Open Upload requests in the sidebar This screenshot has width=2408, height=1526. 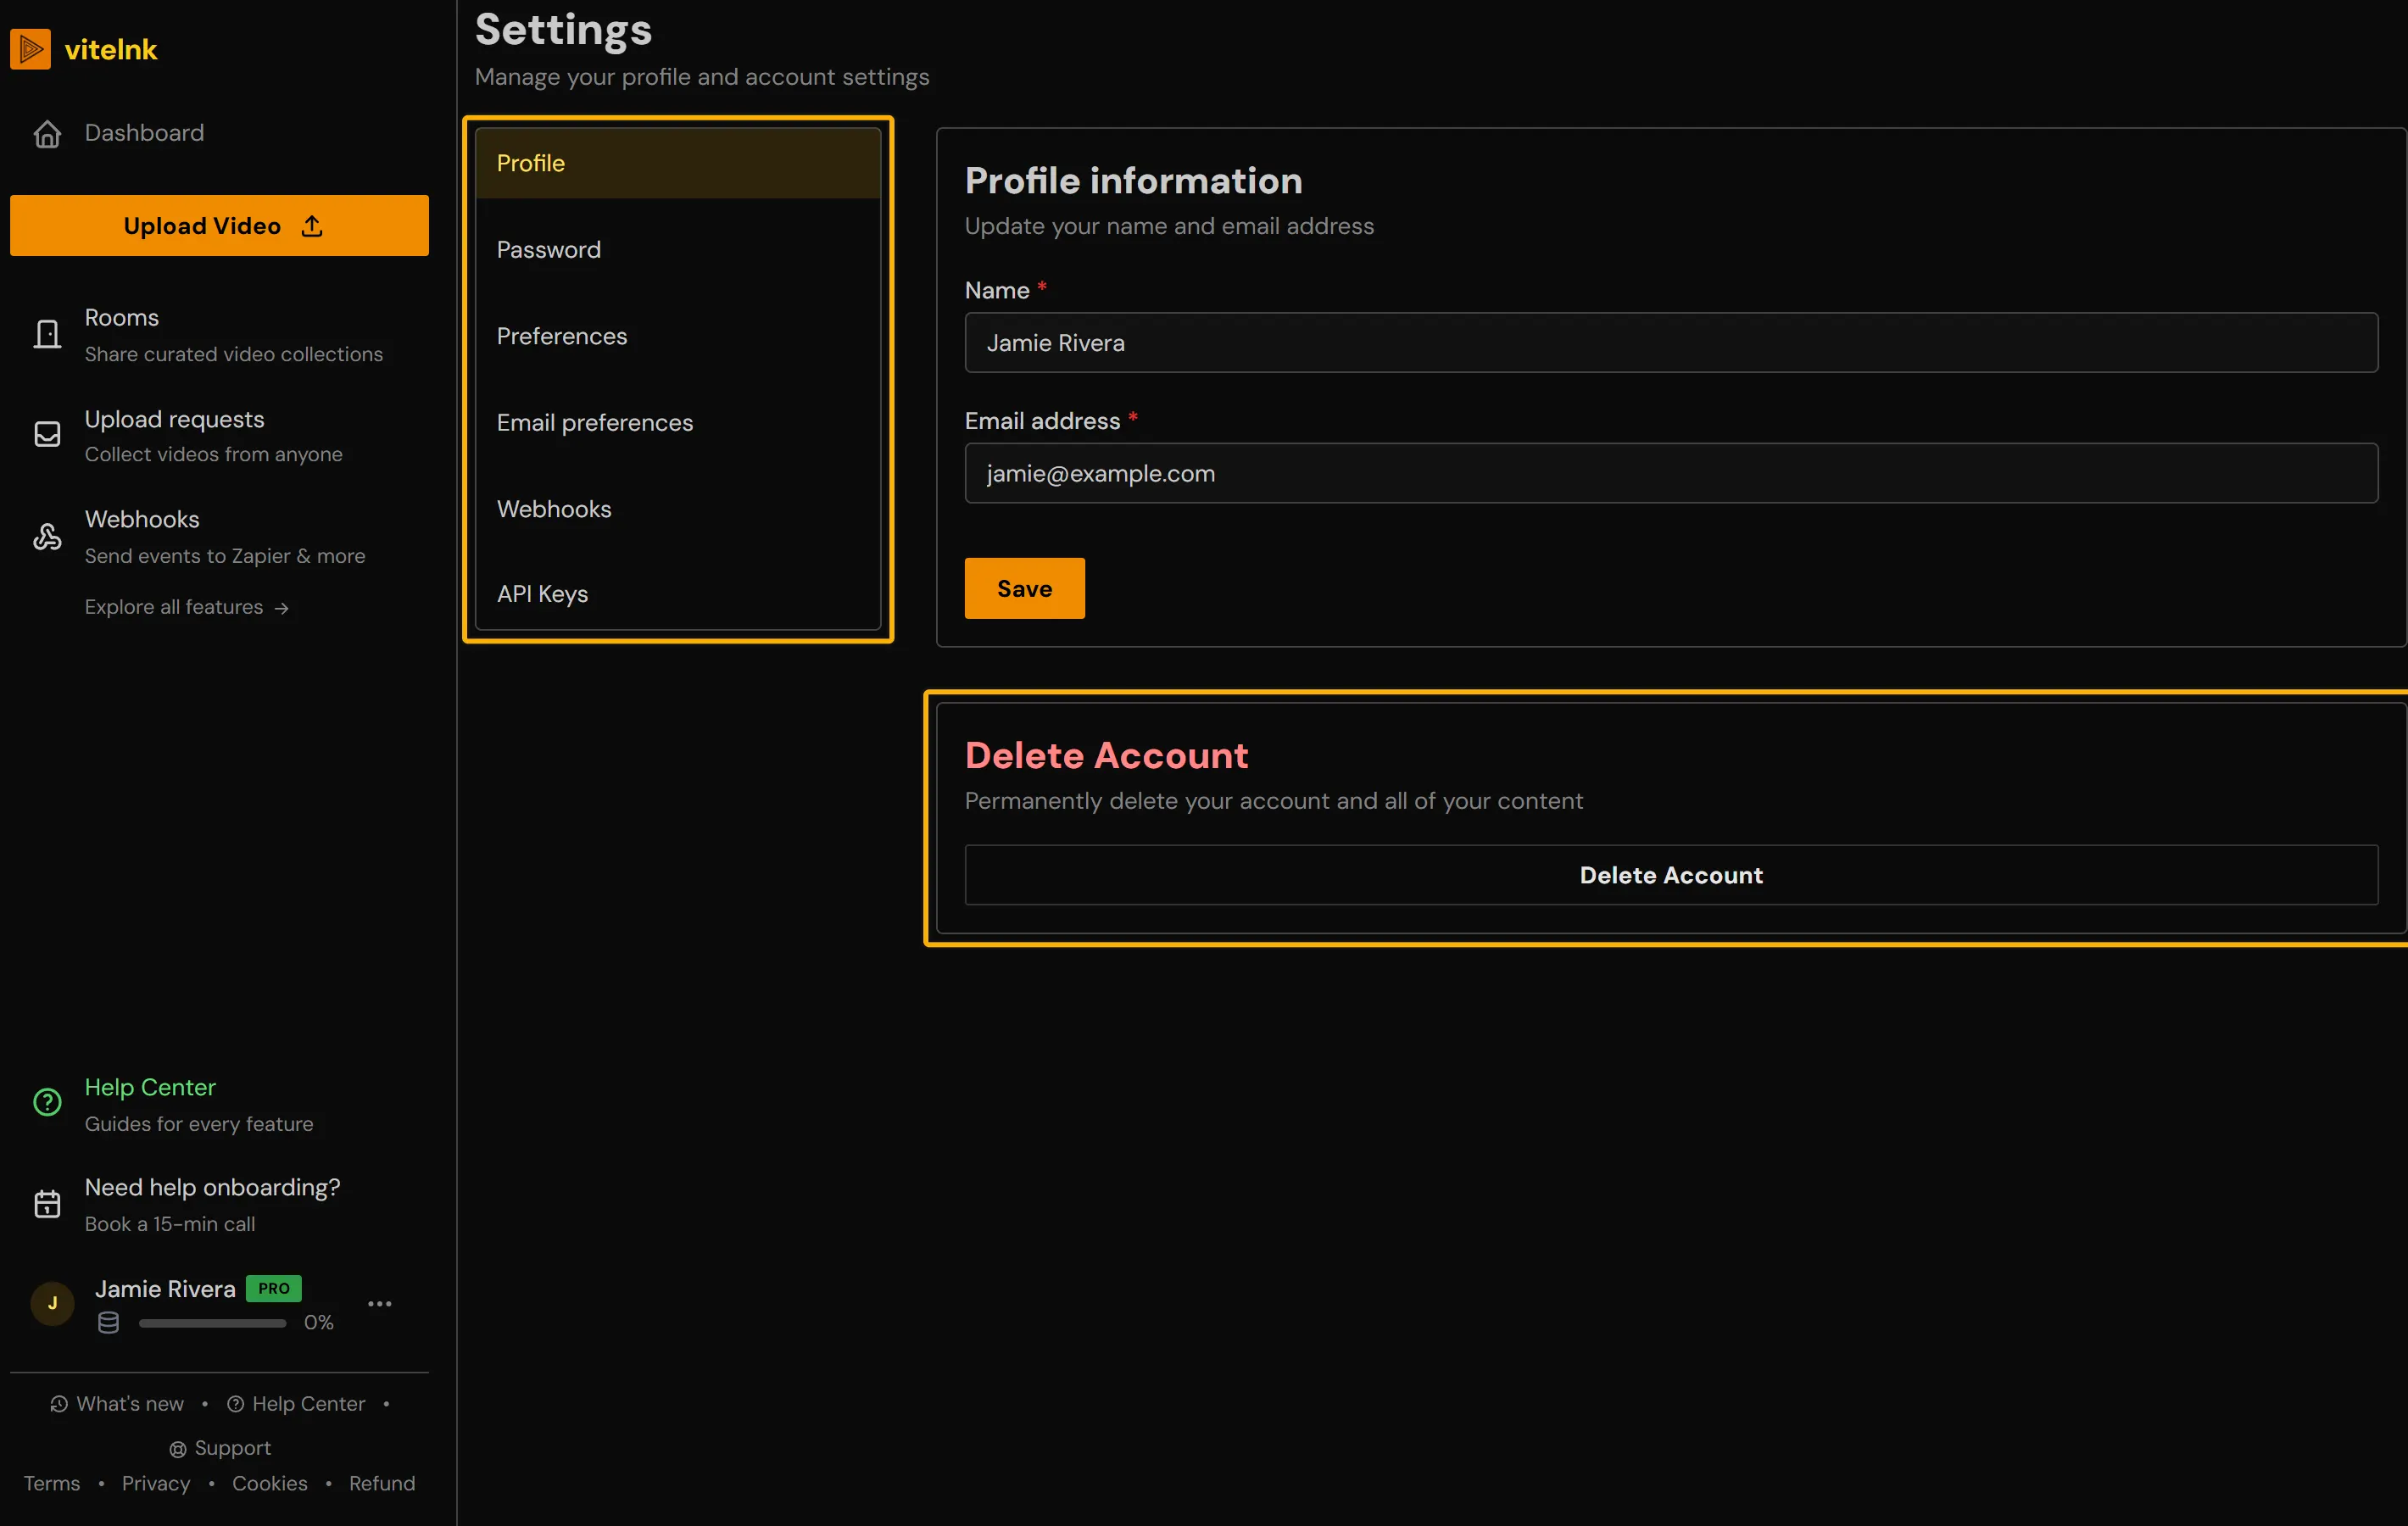[219, 435]
